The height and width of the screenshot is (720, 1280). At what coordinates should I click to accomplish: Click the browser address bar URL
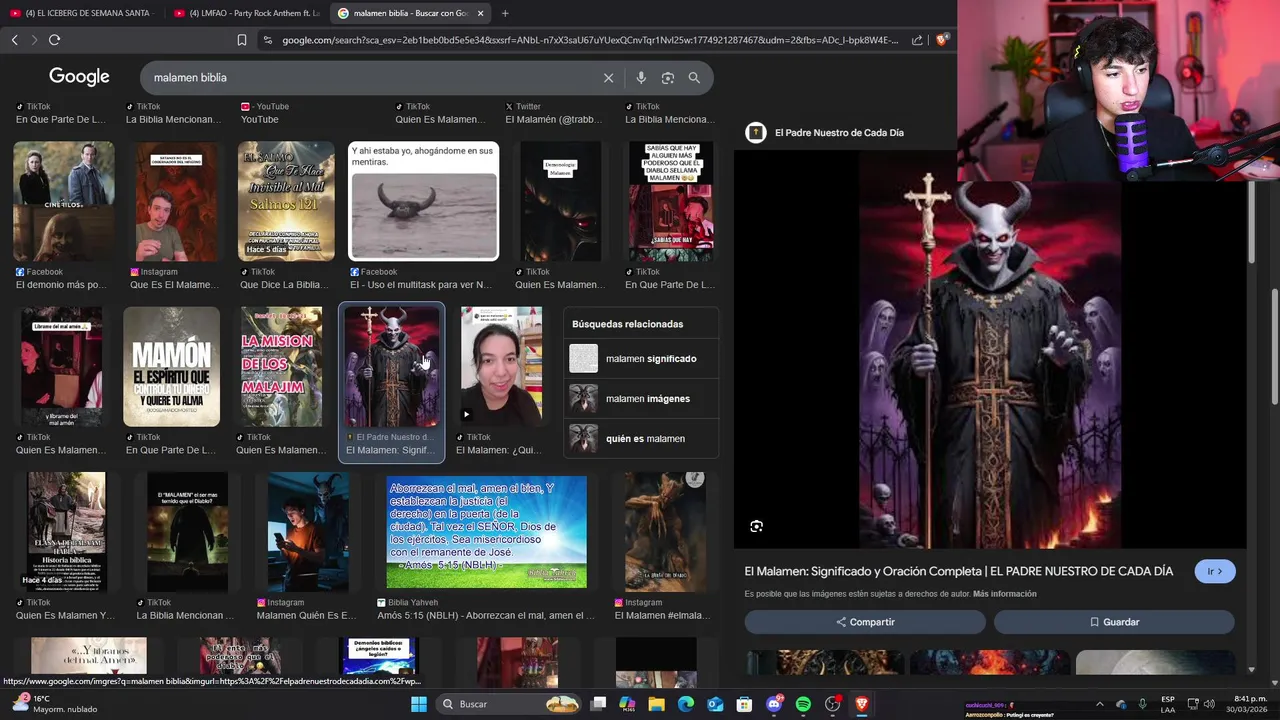pyautogui.click(x=590, y=40)
